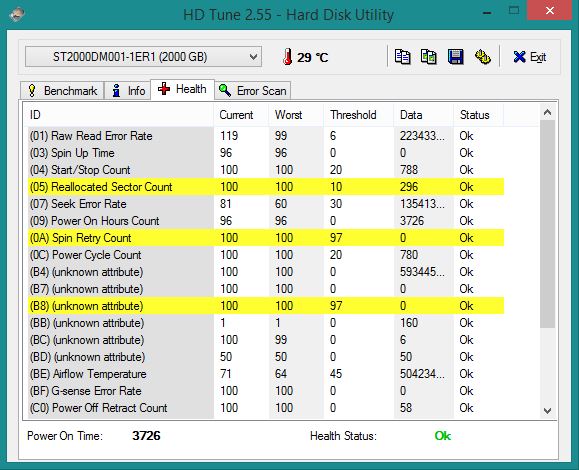
Task: Select the '(BD) (unknown attribute)' row
Action: point(265,357)
